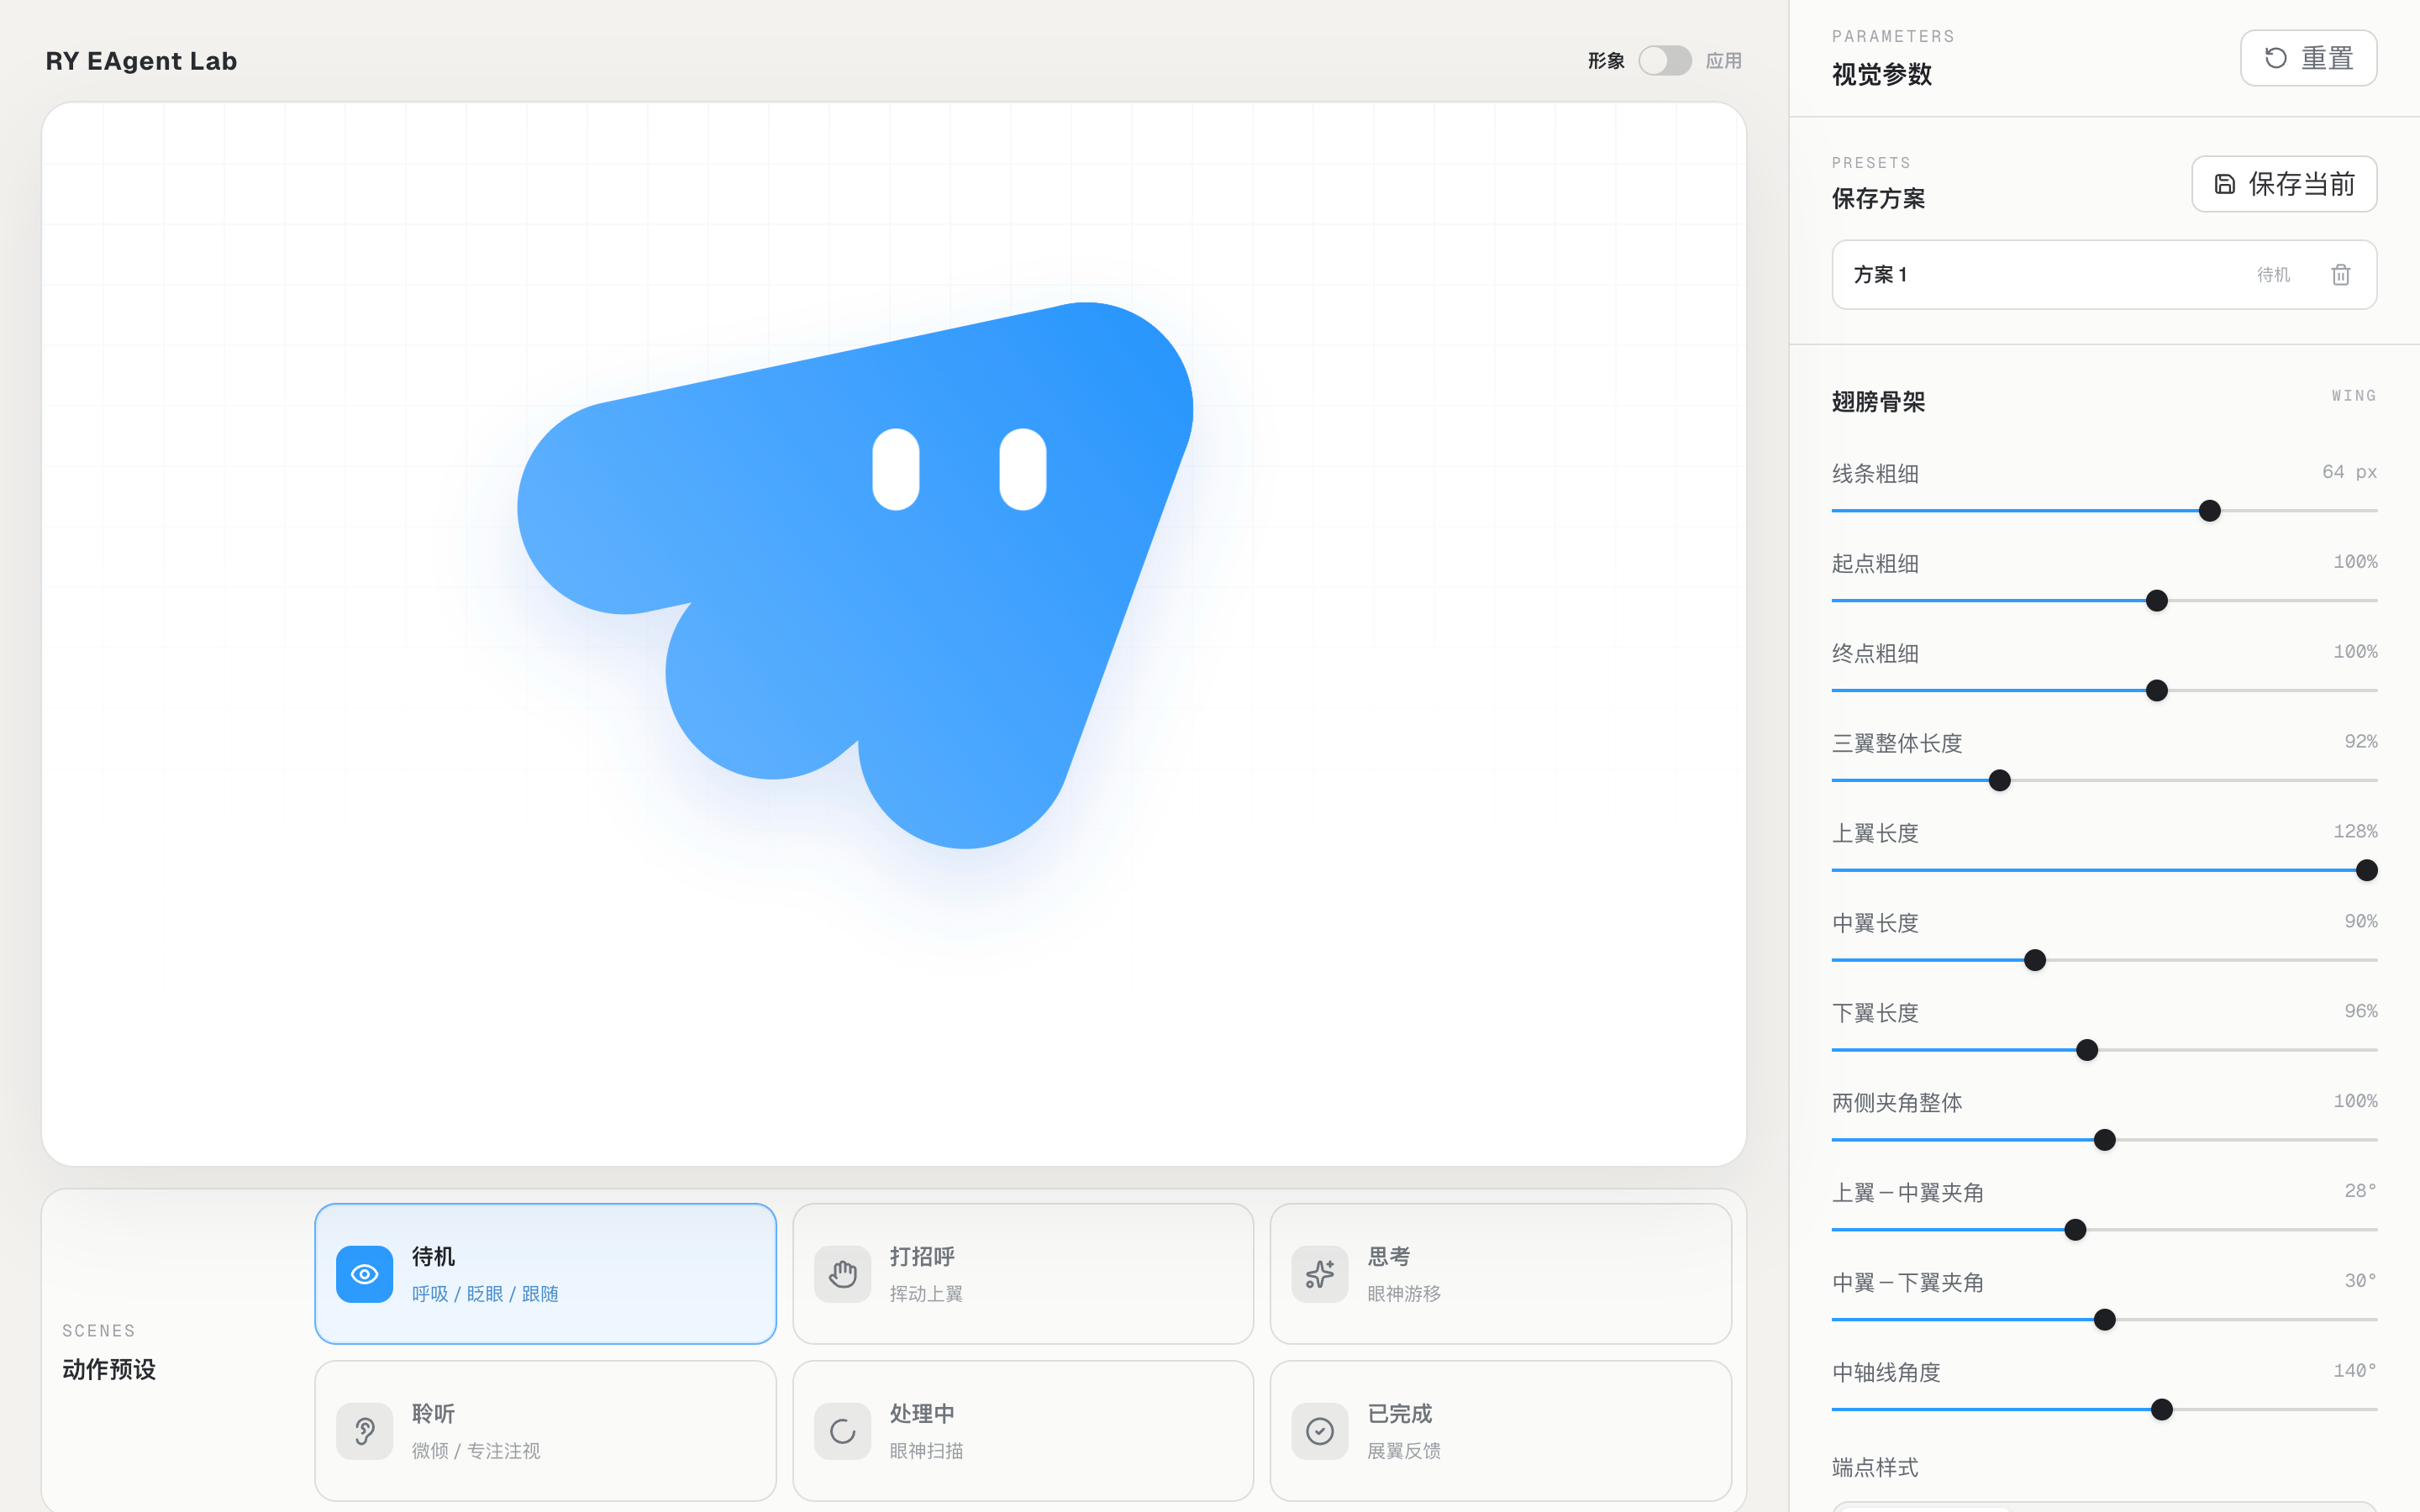The image size is (2420, 1512).
Task: Click the 聆听 ear icon
Action: tap(364, 1431)
